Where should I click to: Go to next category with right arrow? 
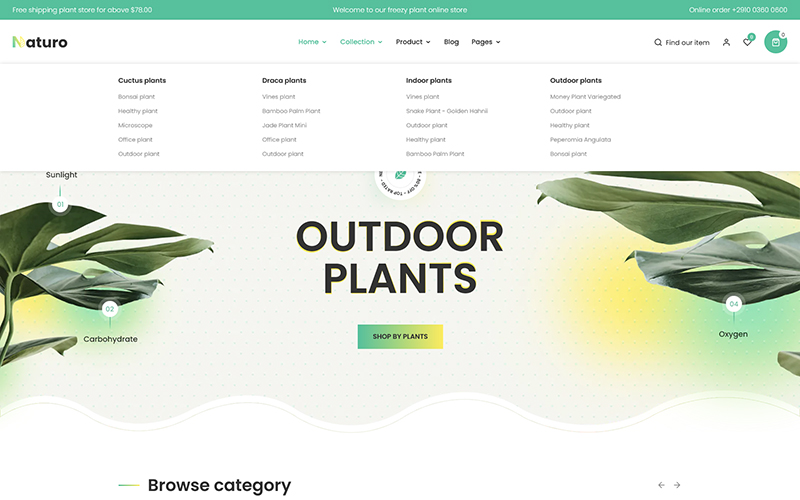point(677,485)
